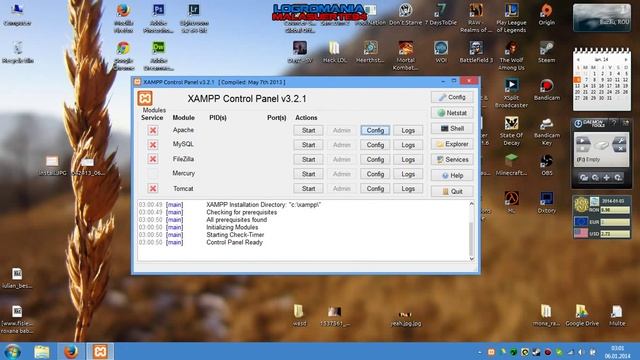Click the Daemon Tools gadget mount play button
The image size is (640, 360).
point(582,141)
